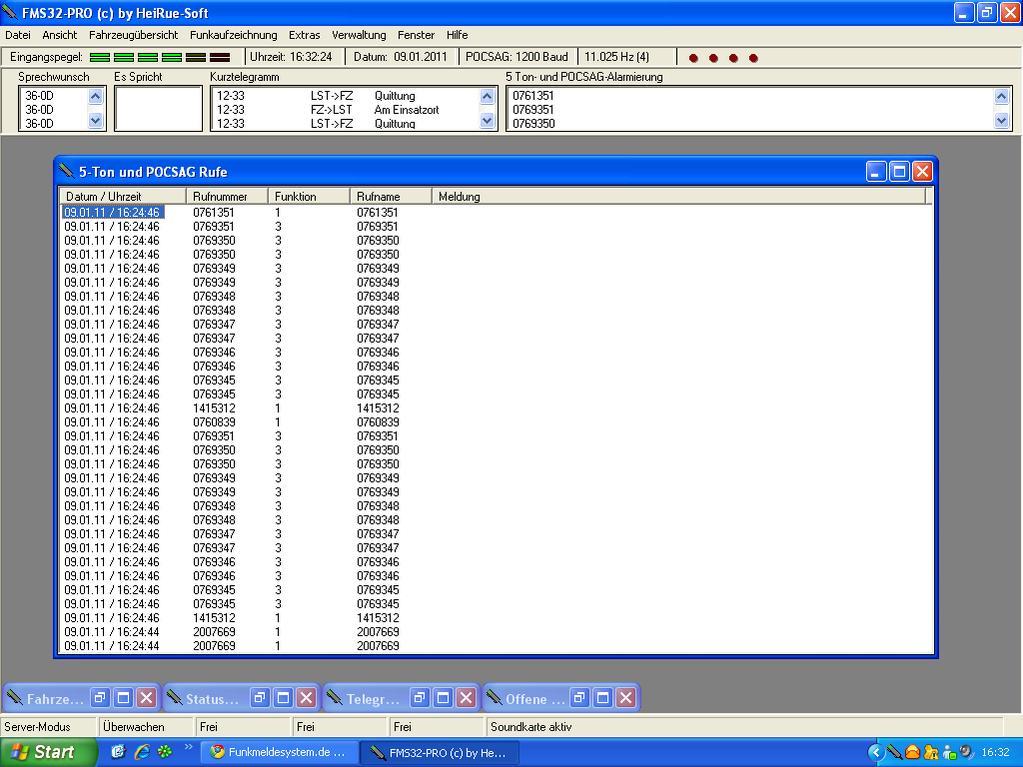The image size is (1023, 767).
Task: Restore the minimized Fahrze... window
Action: pyautogui.click(x=100, y=698)
